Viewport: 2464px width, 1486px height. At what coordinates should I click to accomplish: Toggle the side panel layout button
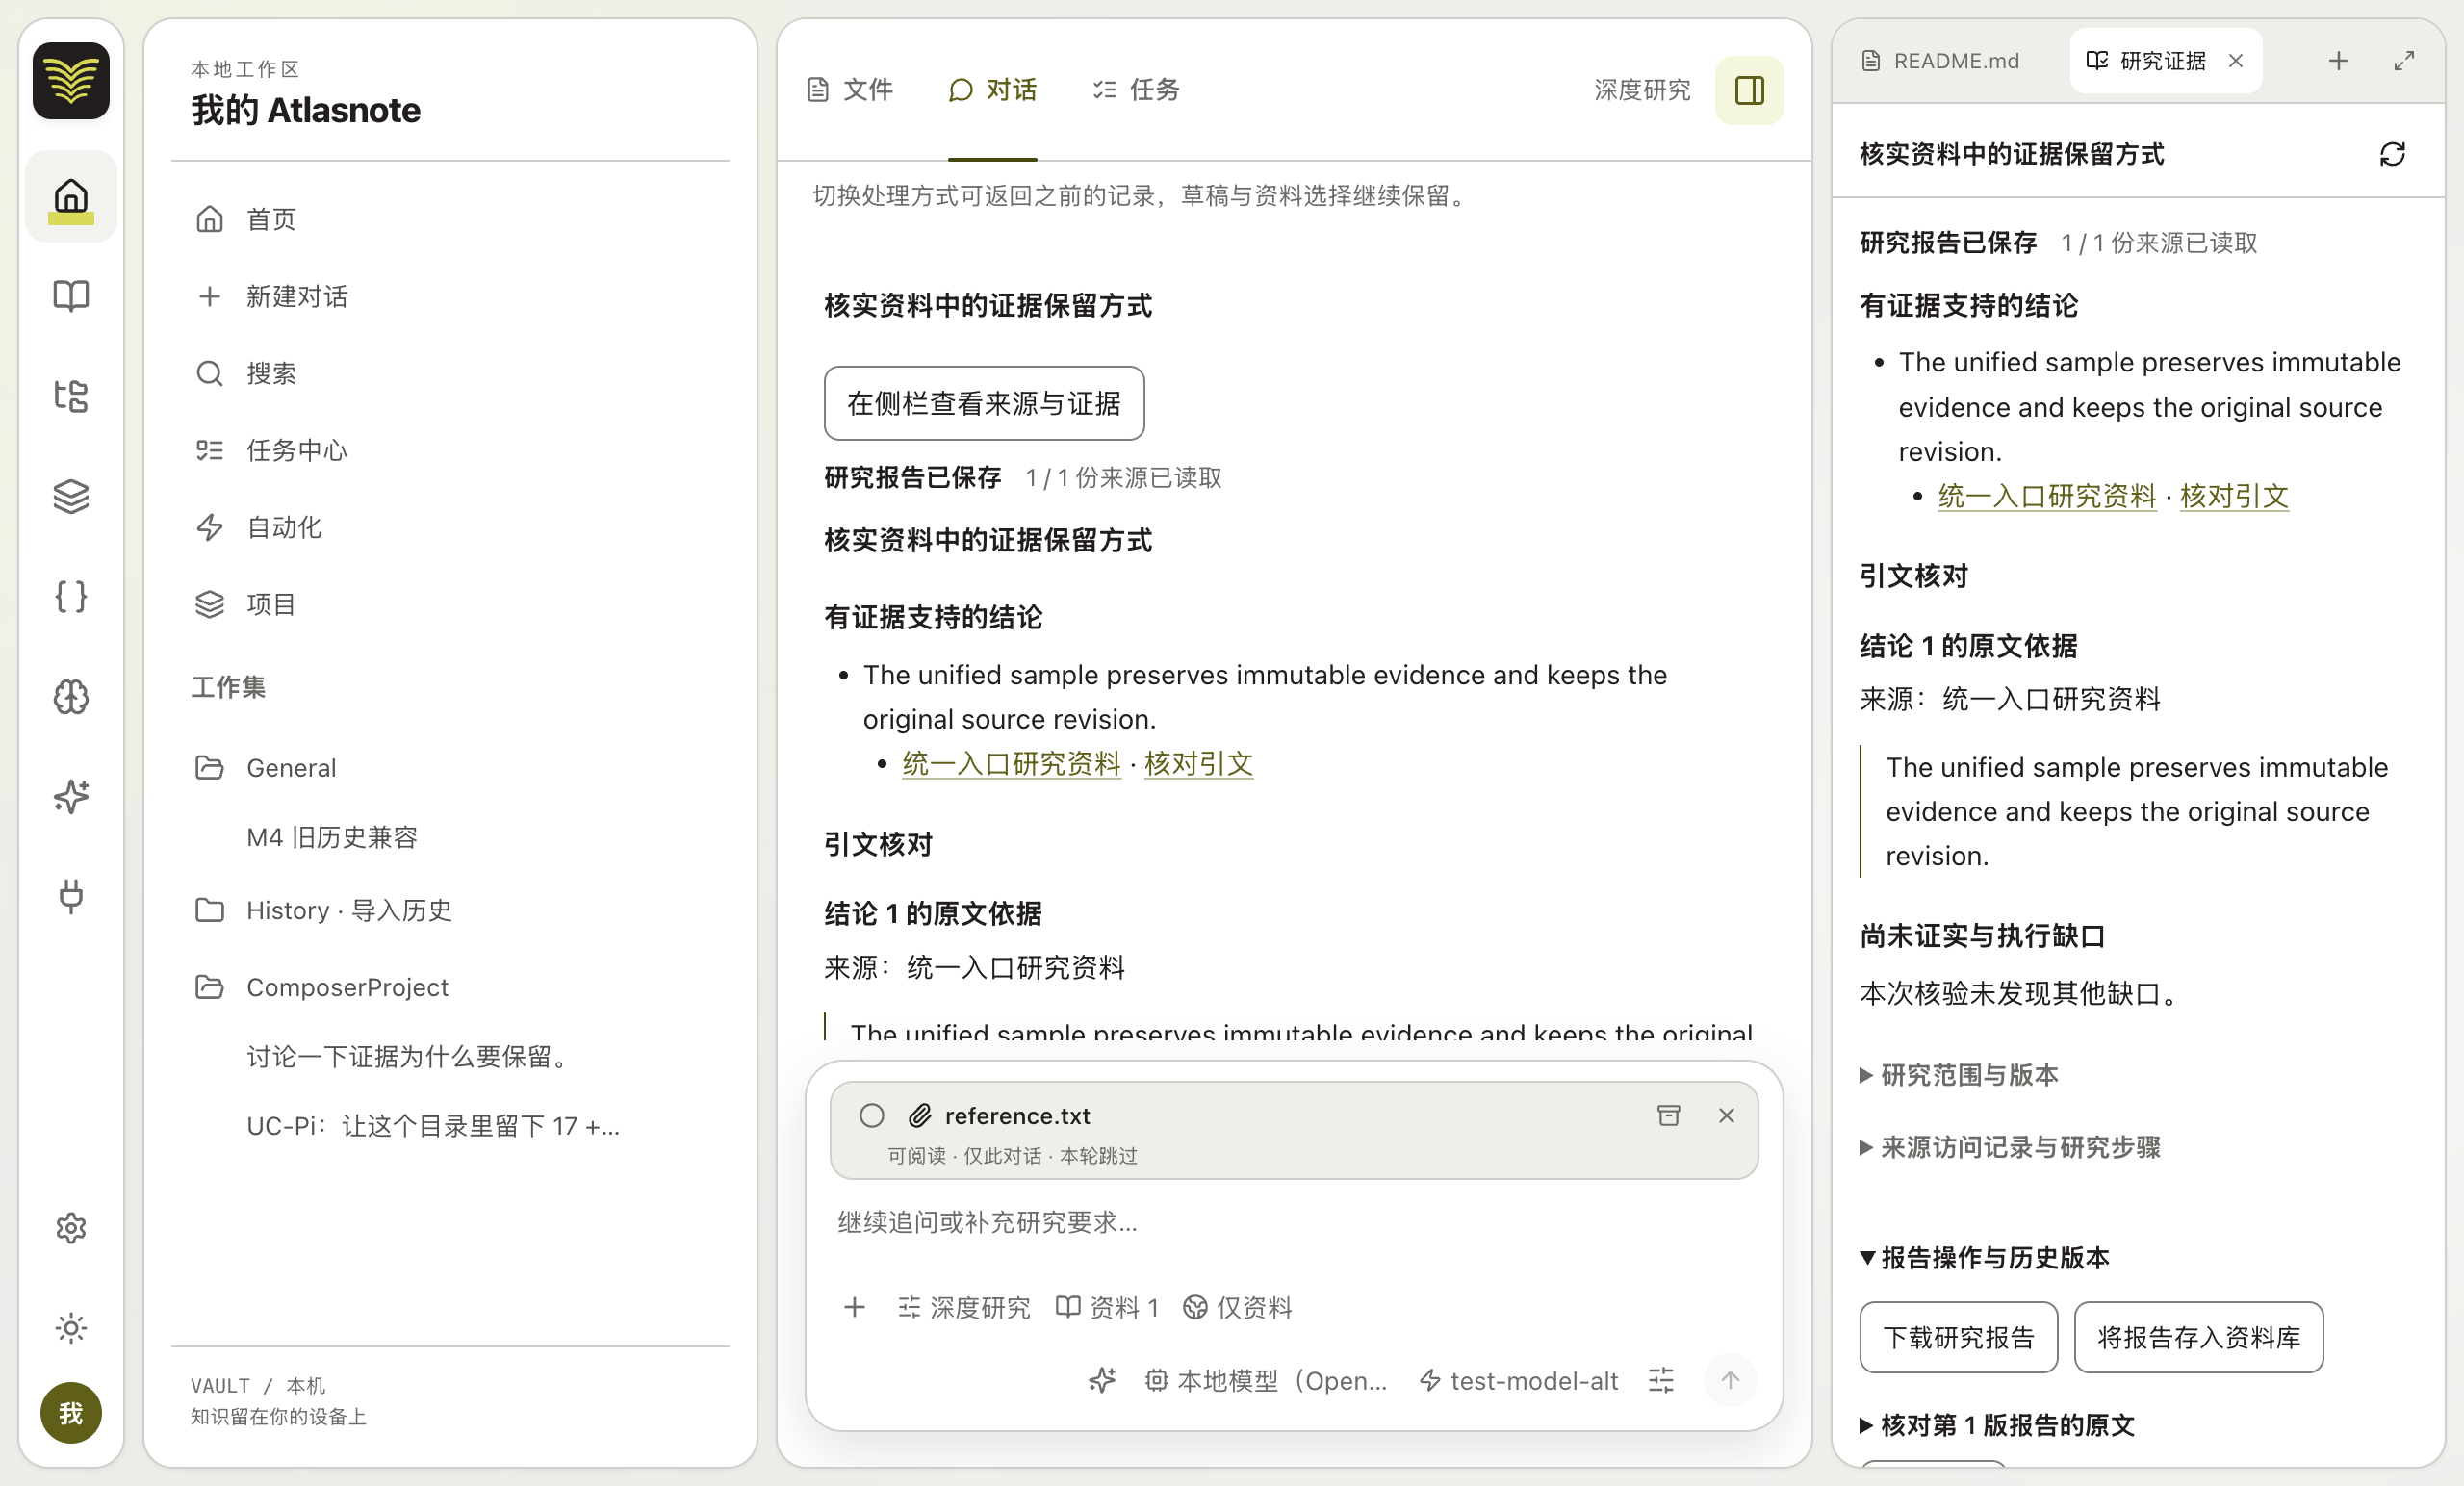[1749, 90]
